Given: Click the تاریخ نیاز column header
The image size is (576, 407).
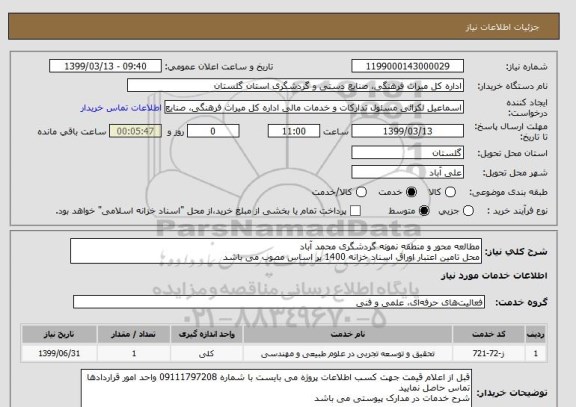Looking at the screenshot, I should coord(59,334).
